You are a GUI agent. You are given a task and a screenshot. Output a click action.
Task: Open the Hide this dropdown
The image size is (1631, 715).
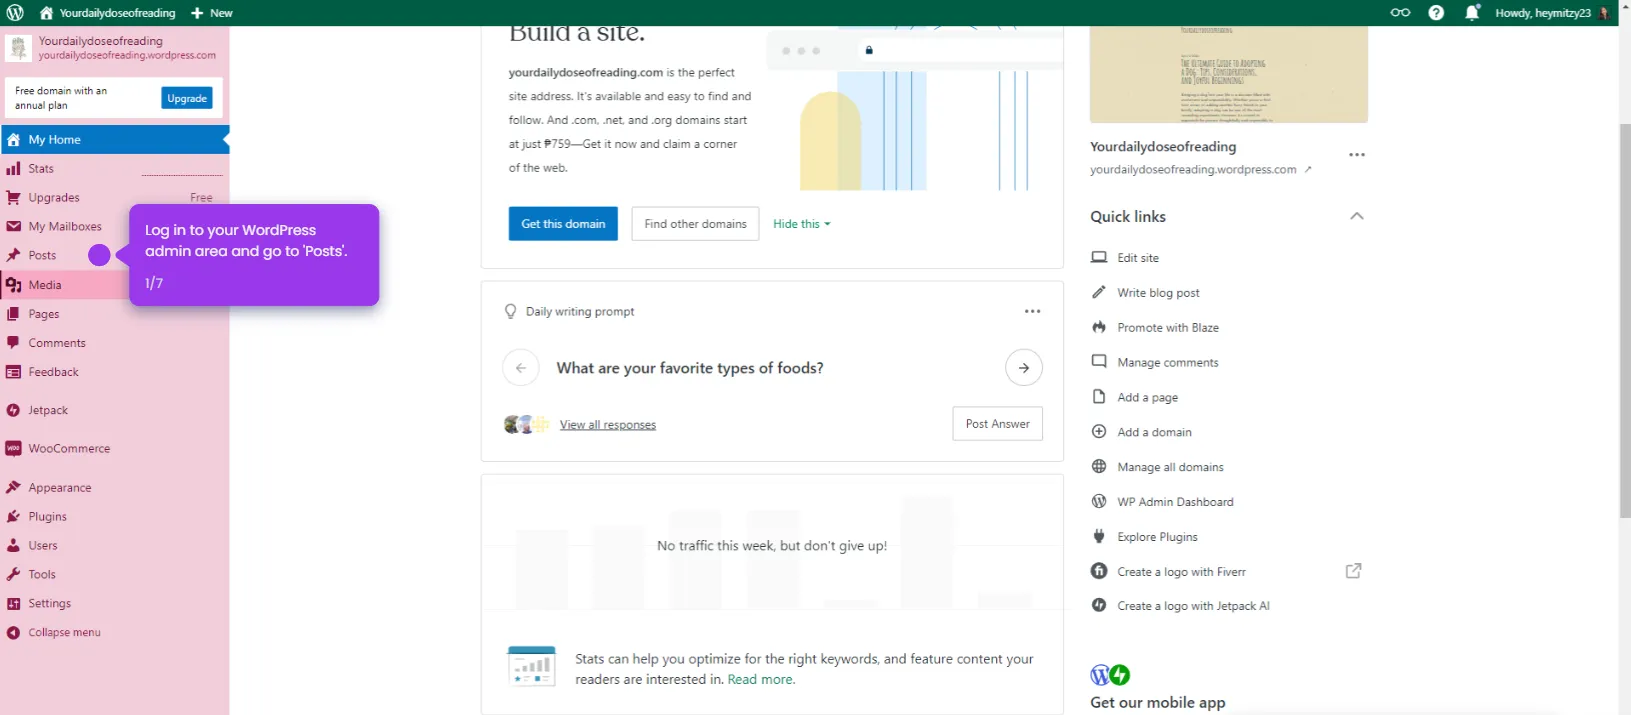pos(801,224)
